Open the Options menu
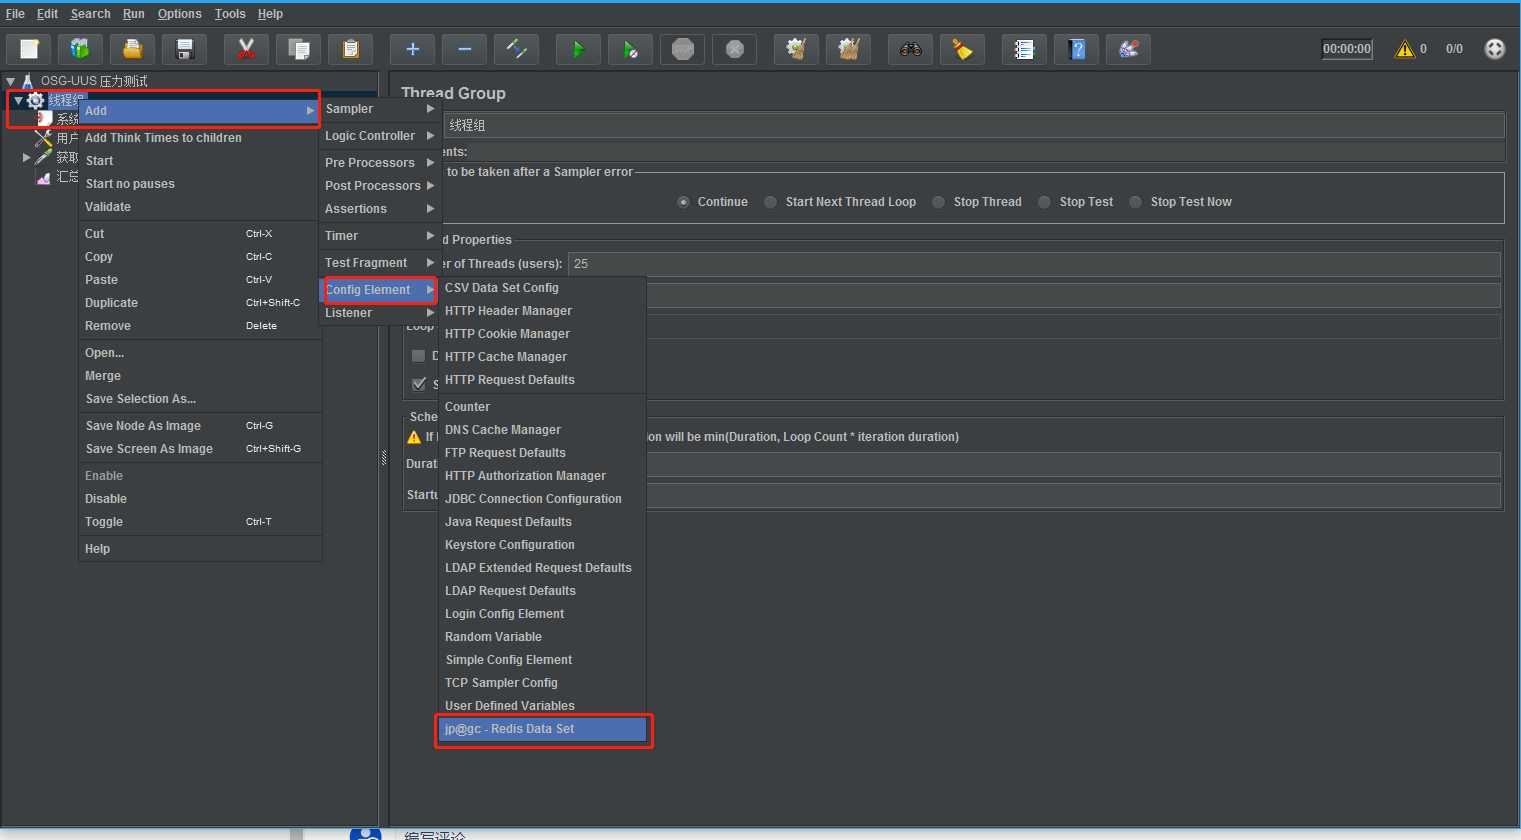Image resolution: width=1521 pixels, height=840 pixels. coord(180,14)
